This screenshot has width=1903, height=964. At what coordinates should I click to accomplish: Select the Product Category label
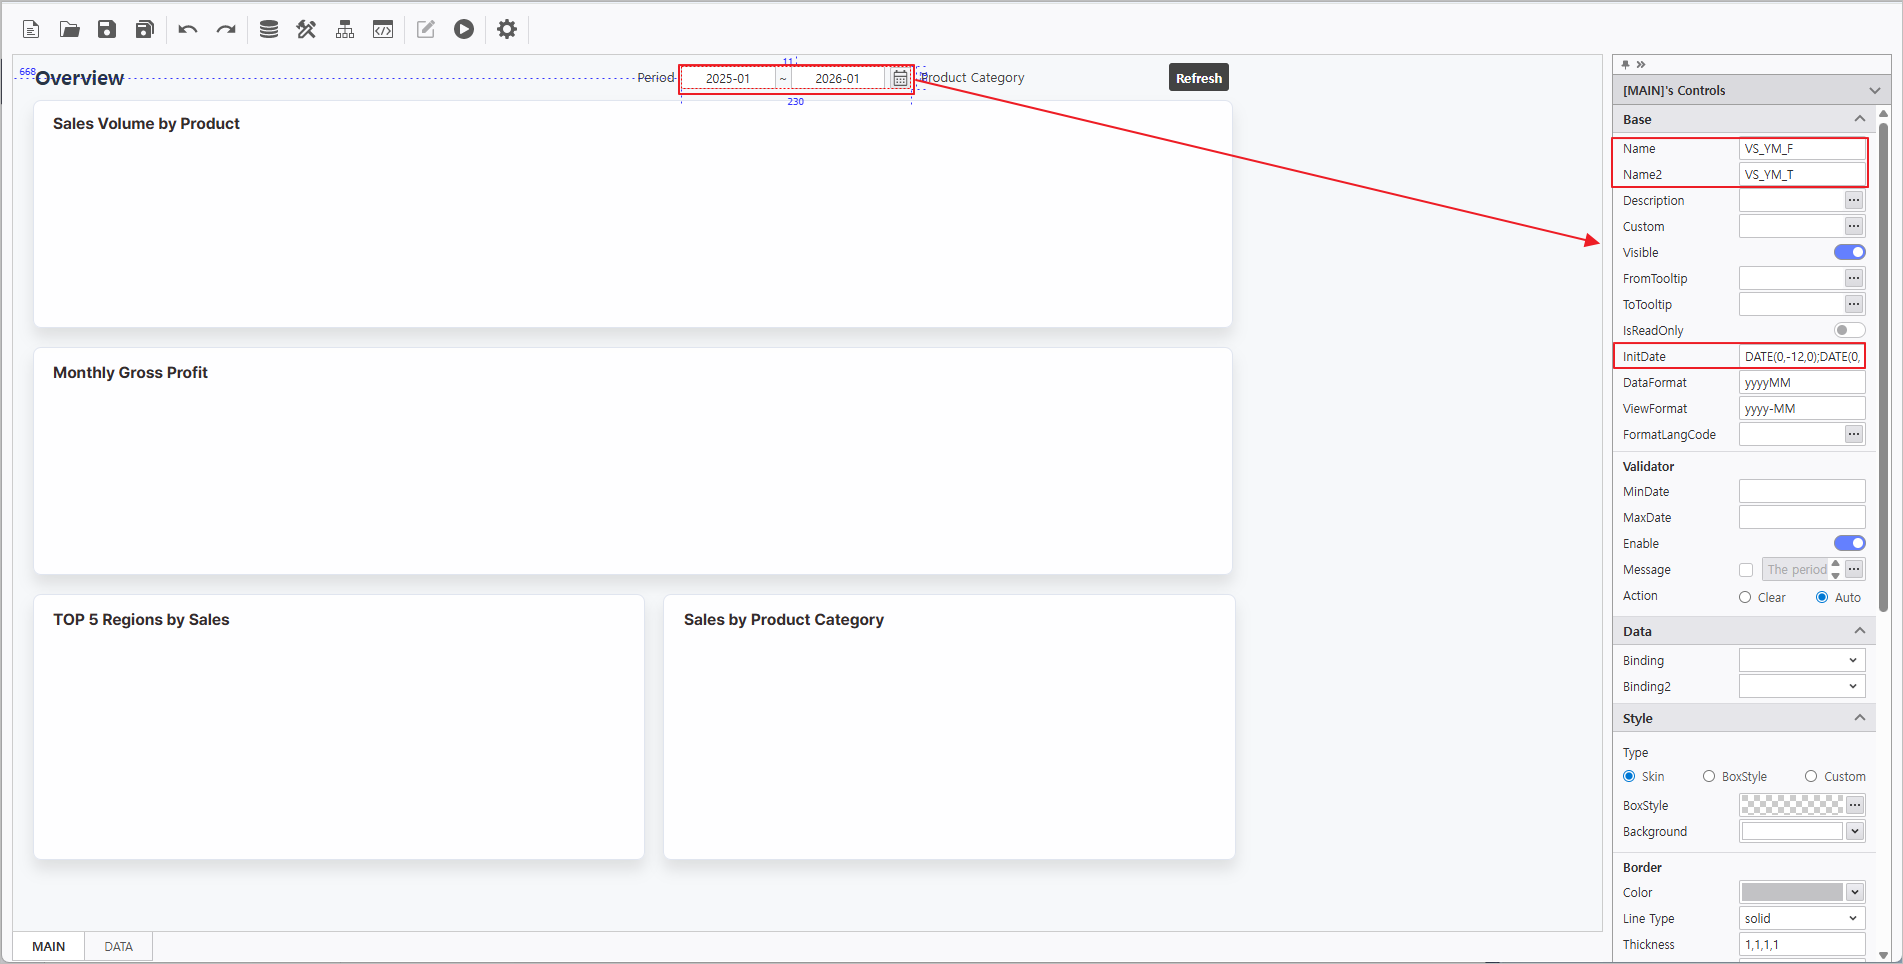[x=973, y=77]
